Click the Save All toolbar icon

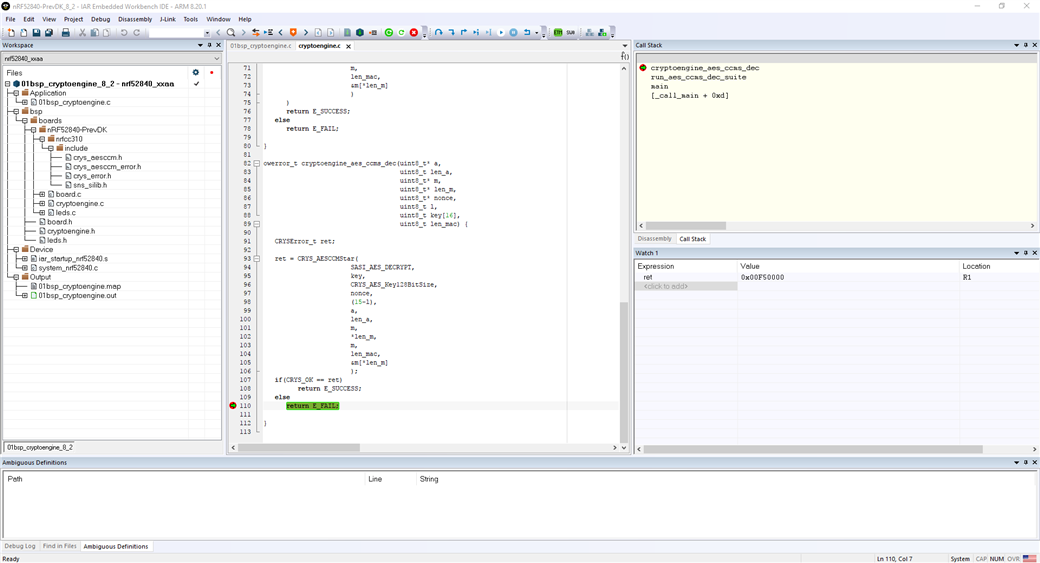pos(49,32)
